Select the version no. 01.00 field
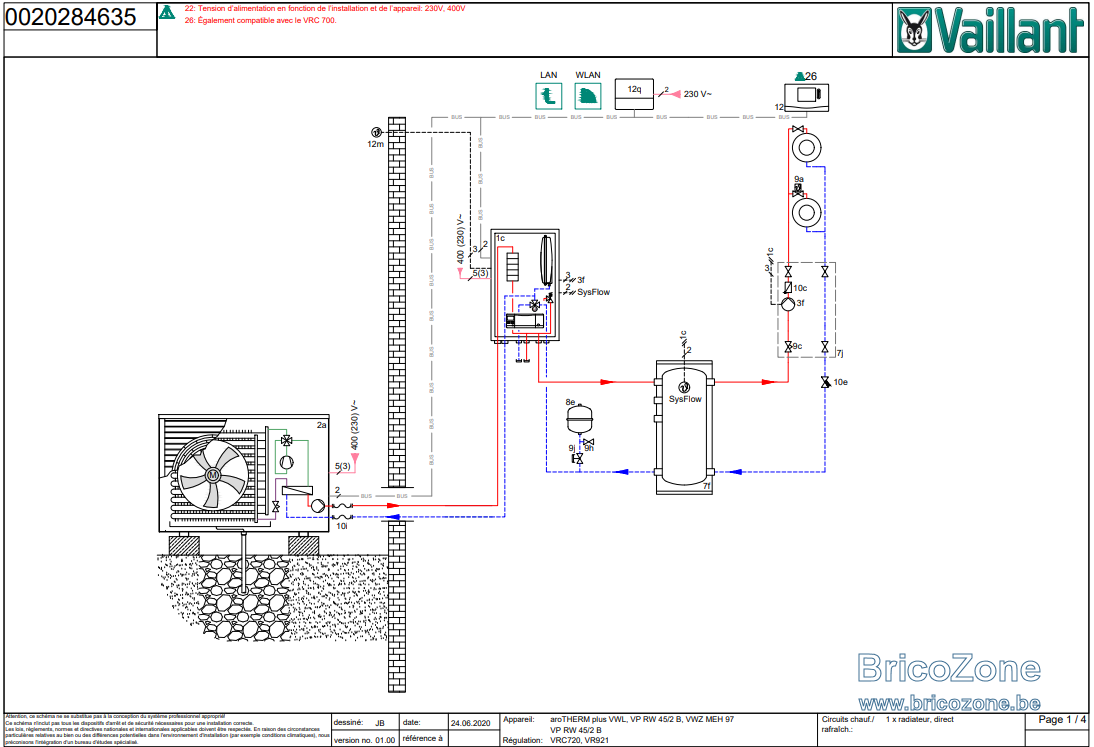1094x747 pixels. [364, 740]
